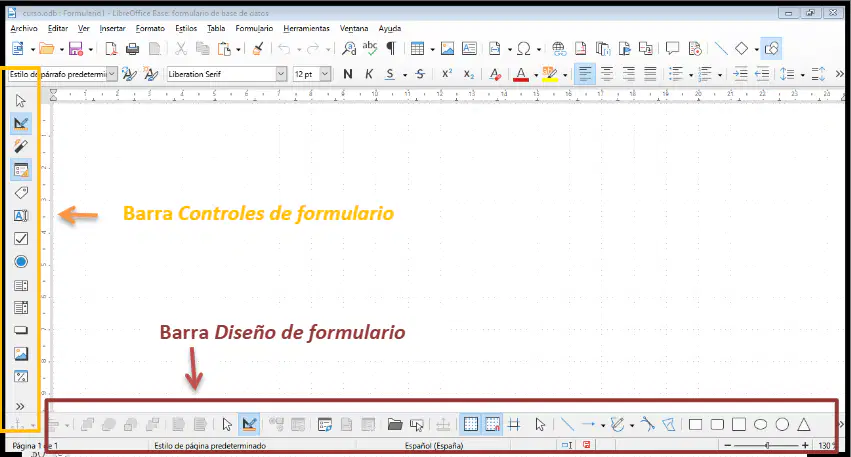Screen dimensions: 851x457
Task: Open the Archivo menu
Action: [x=24, y=28]
